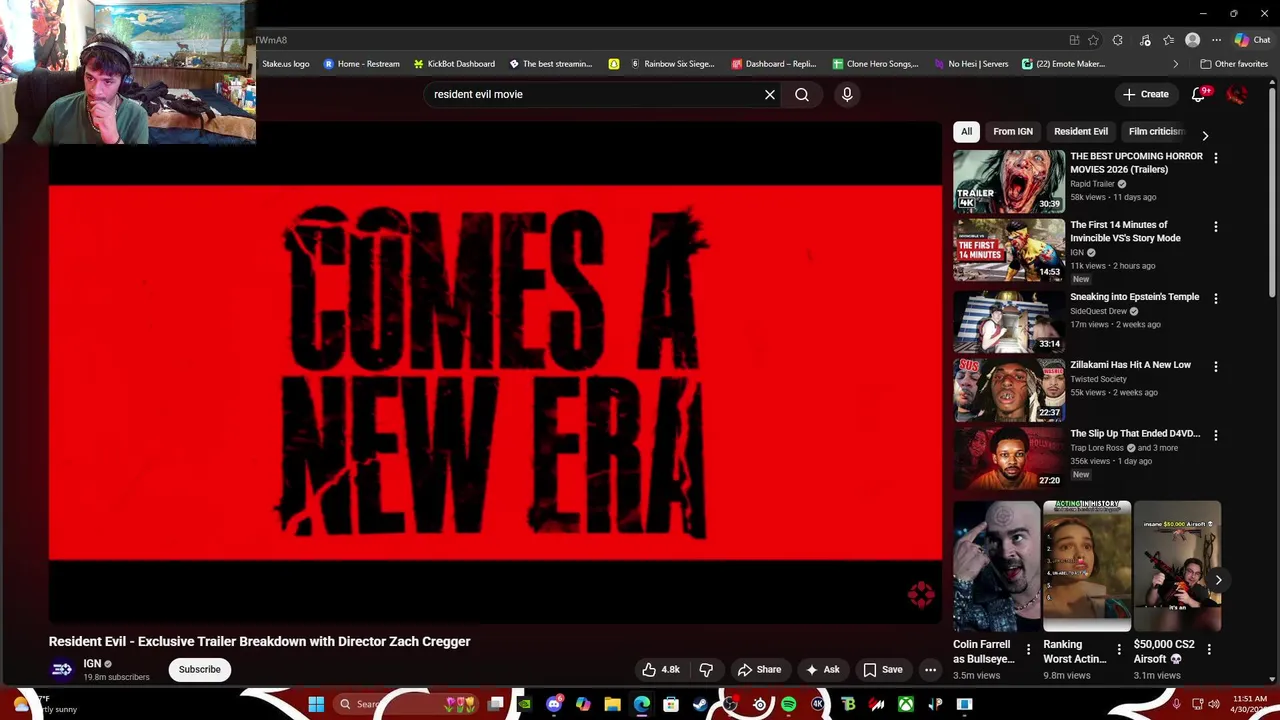1280x720 pixels.
Task: Share the Resident Evil video
Action: point(759,670)
